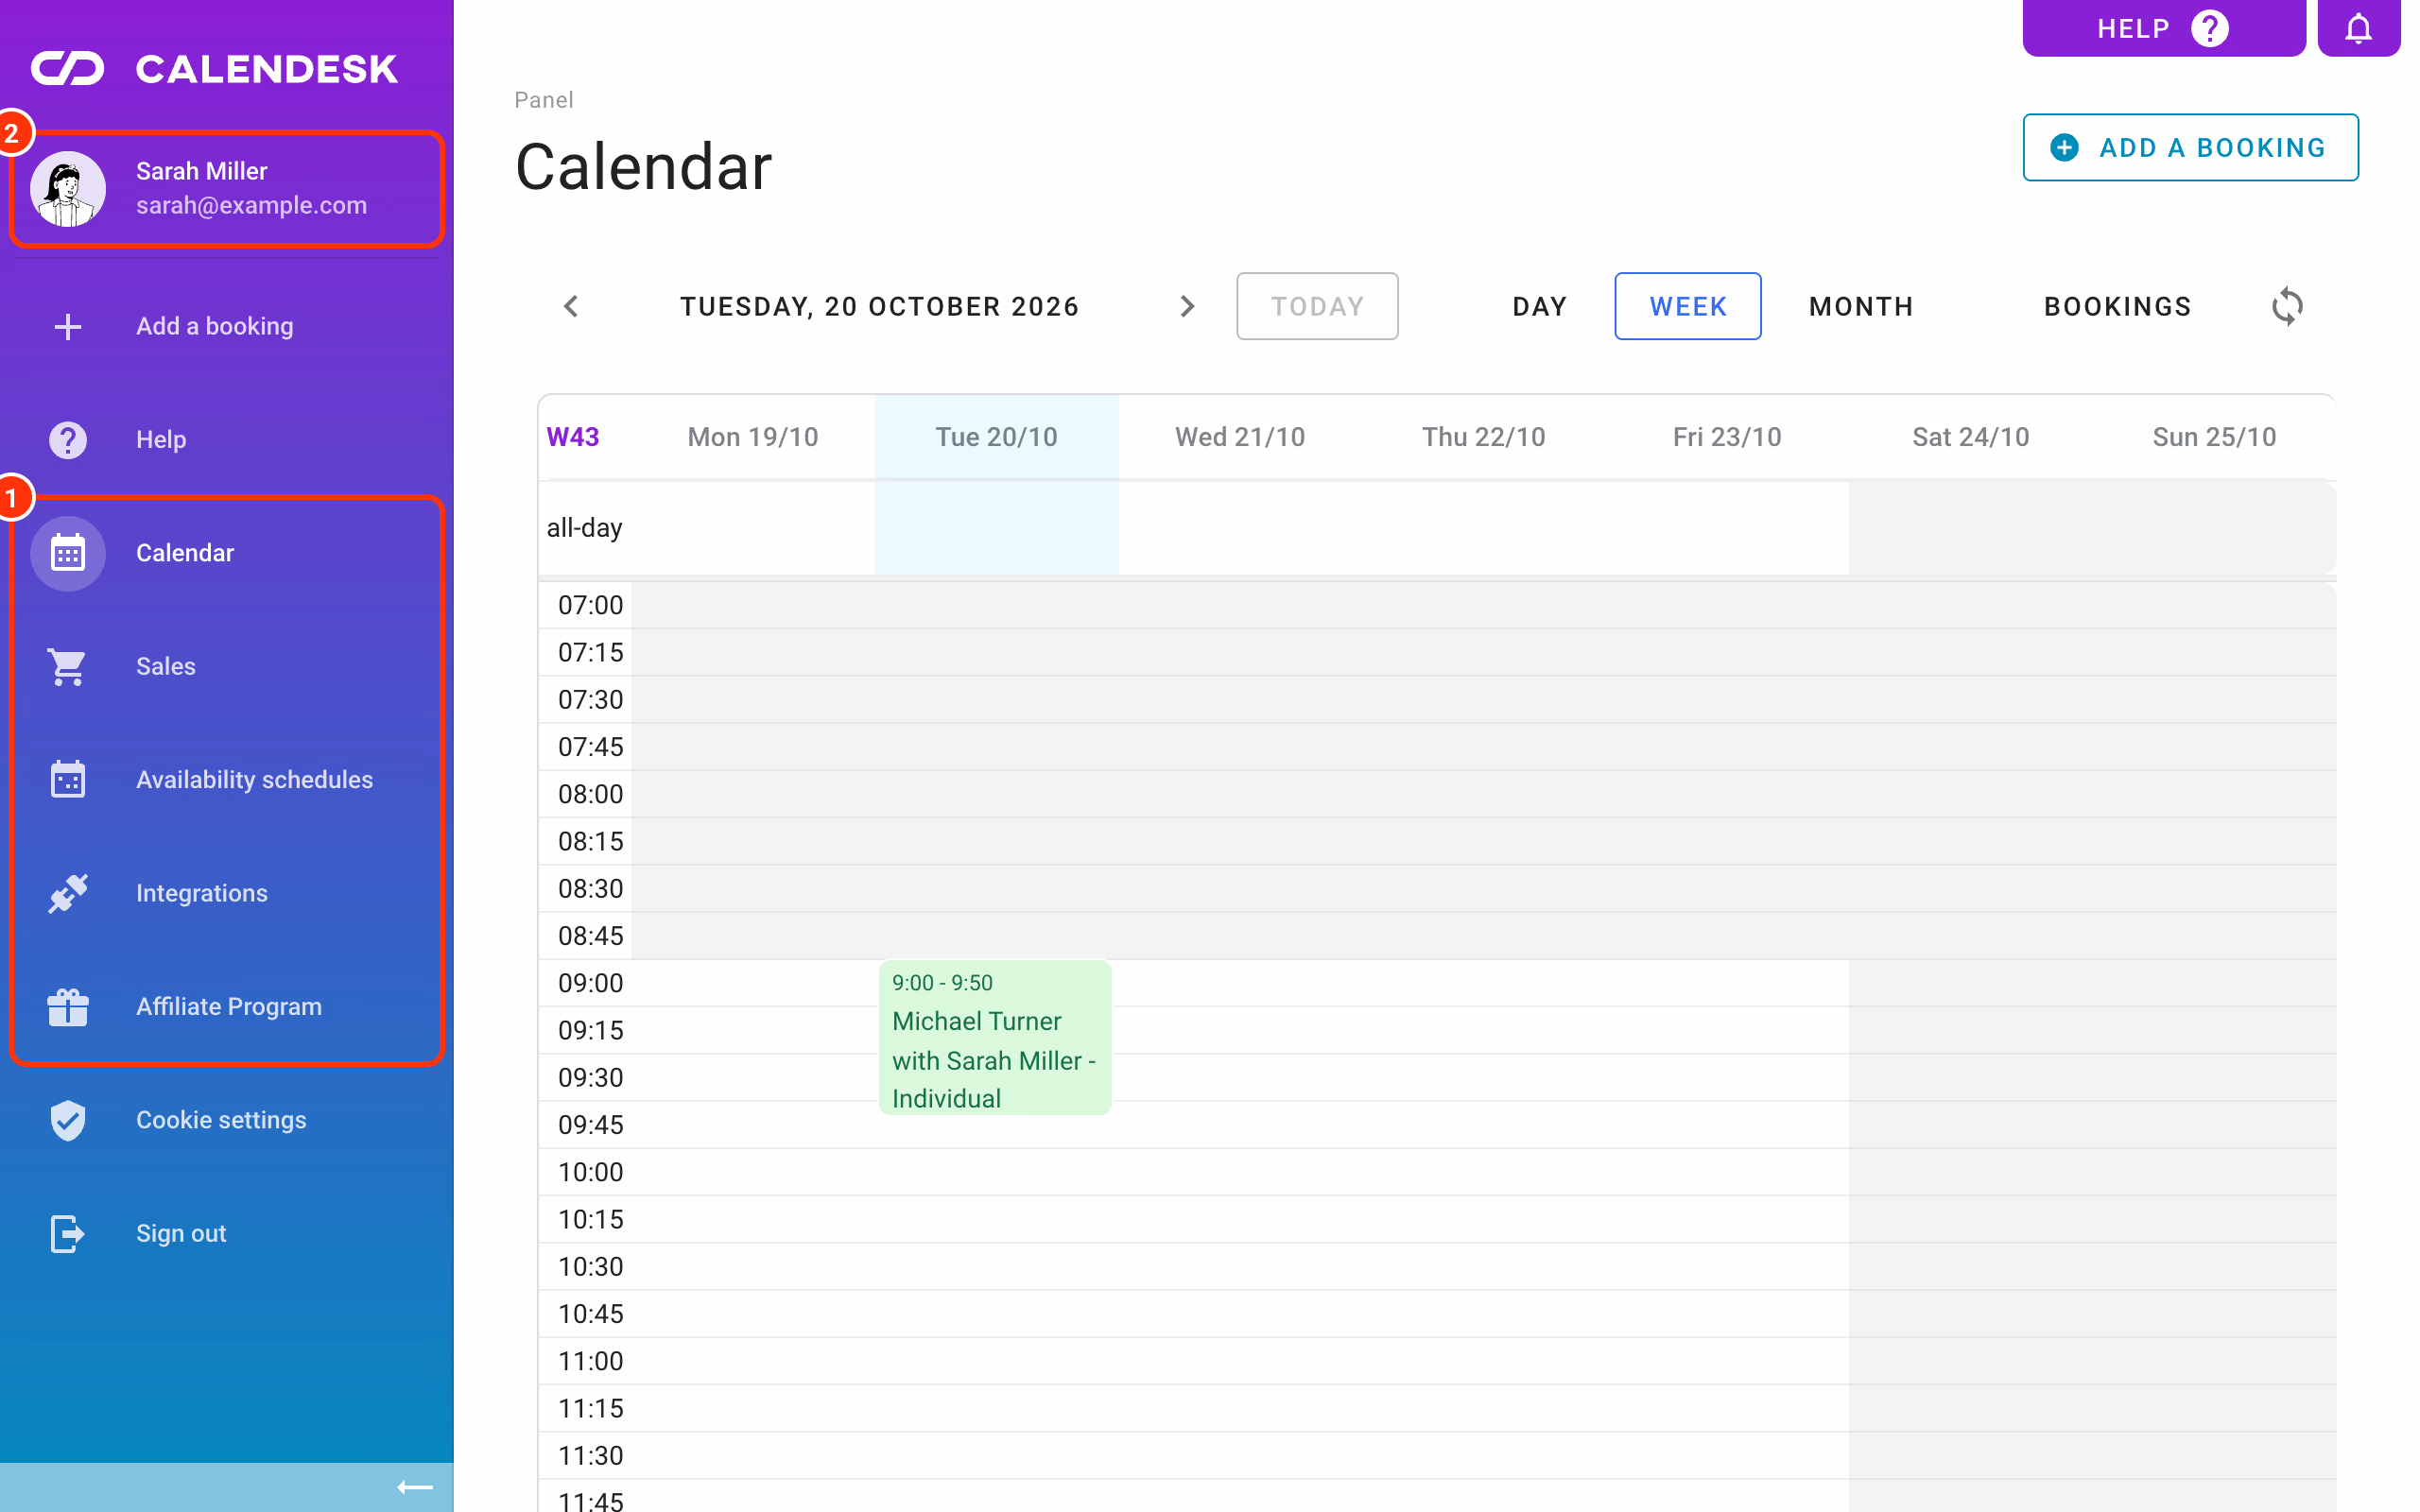Click the Sat 24/10 column header
The image size is (2420, 1512).
coord(1971,437)
